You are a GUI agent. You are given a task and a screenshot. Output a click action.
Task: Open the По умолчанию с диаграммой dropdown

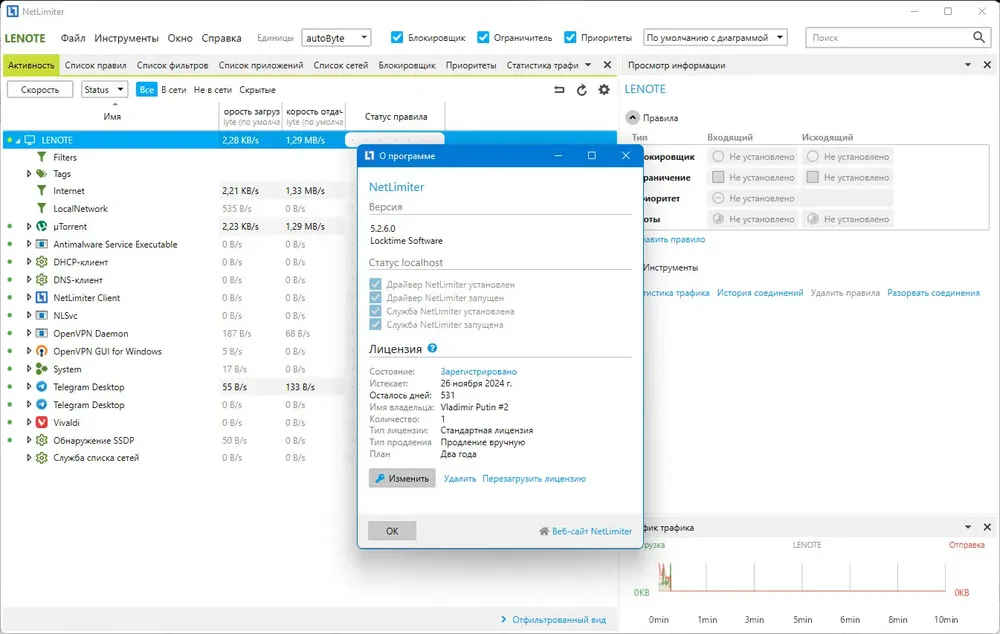click(x=716, y=38)
